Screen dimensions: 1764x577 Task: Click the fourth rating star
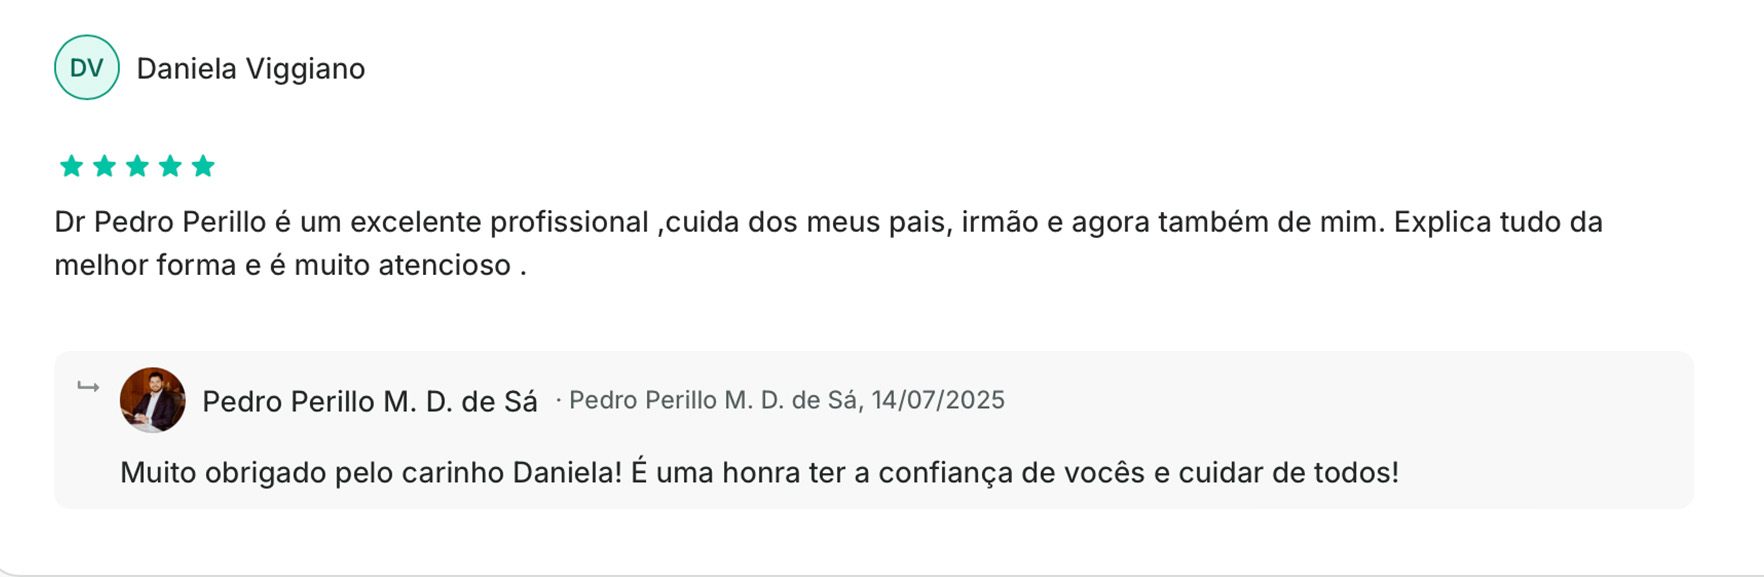tap(170, 166)
